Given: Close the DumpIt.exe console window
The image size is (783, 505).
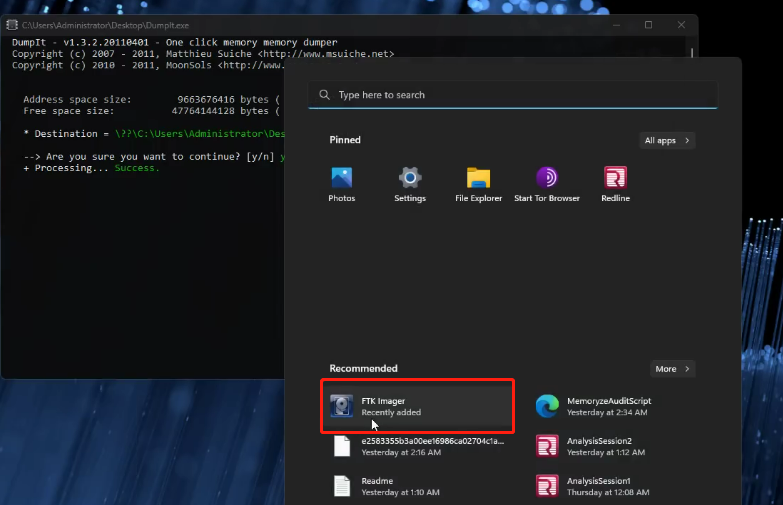Looking at the screenshot, I should click(x=681, y=24).
